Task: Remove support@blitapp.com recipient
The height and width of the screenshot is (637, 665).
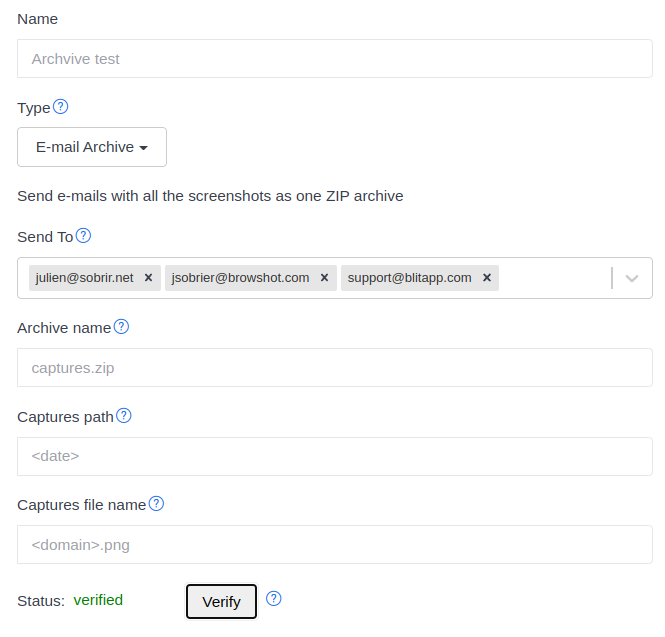Action: click(x=487, y=278)
